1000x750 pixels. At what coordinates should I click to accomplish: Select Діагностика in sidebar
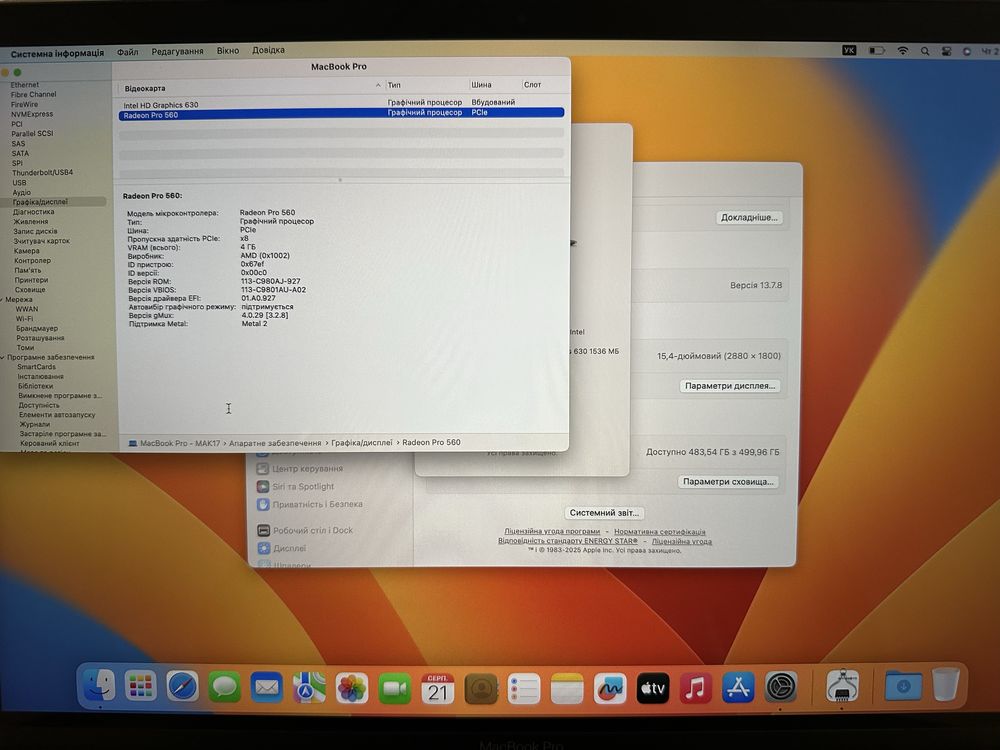coord(34,212)
